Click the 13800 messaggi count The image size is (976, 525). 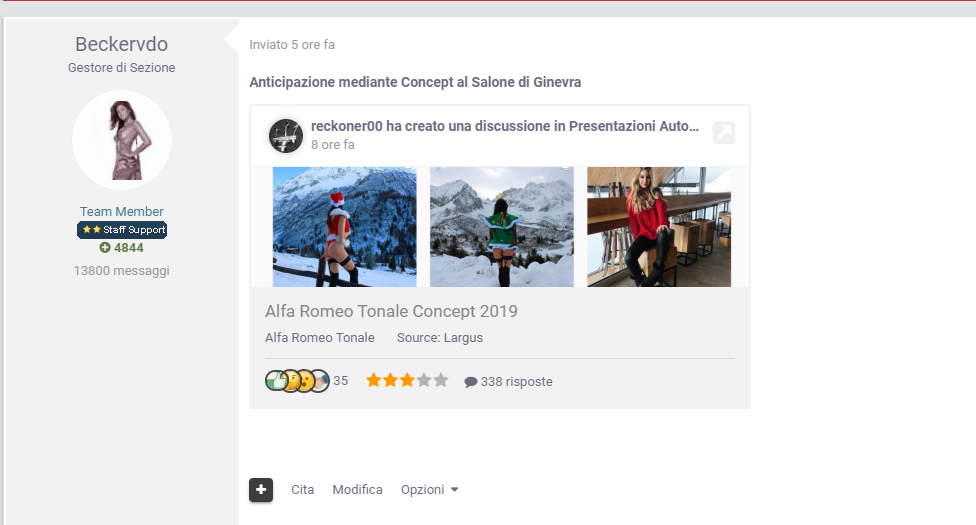[x=121, y=271]
